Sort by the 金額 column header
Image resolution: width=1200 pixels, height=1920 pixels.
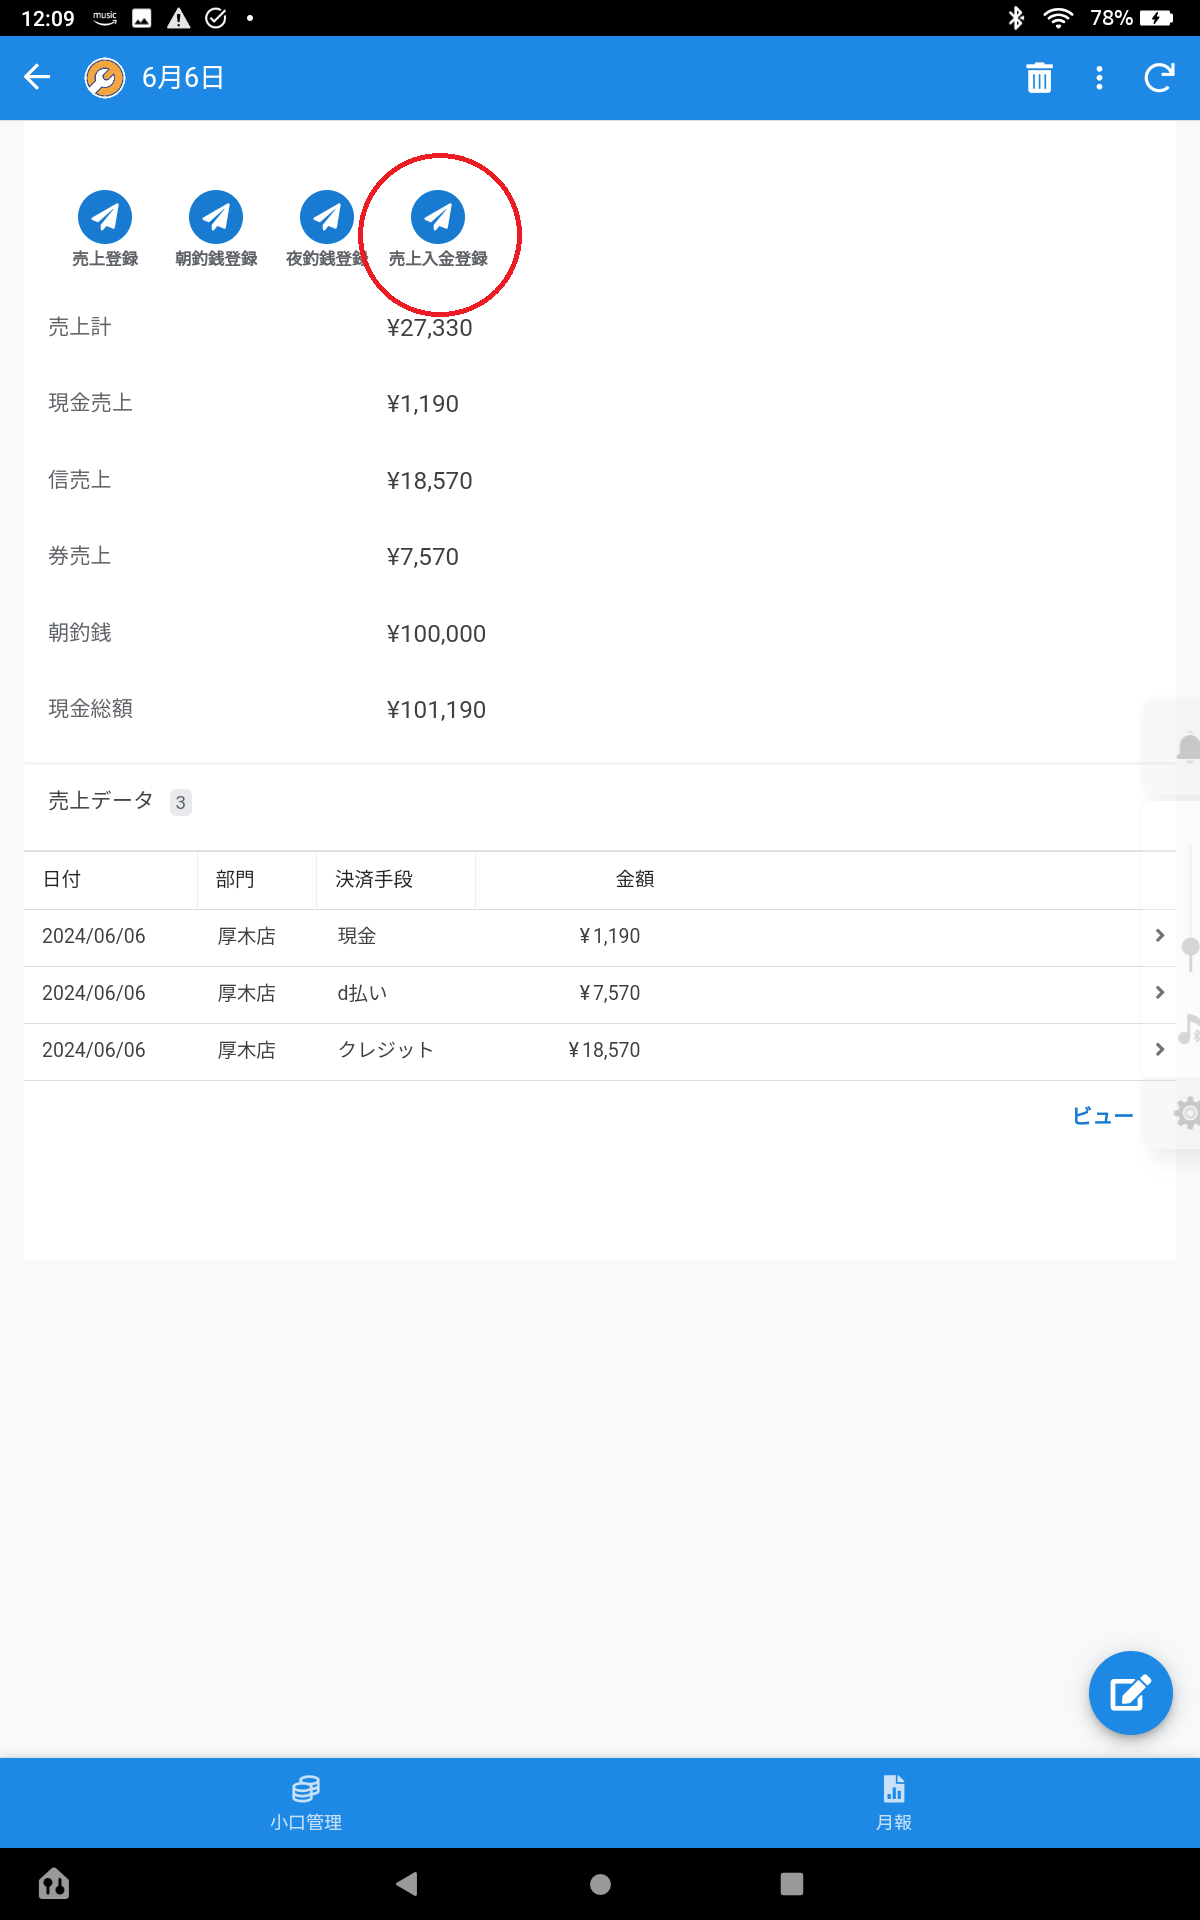point(634,879)
